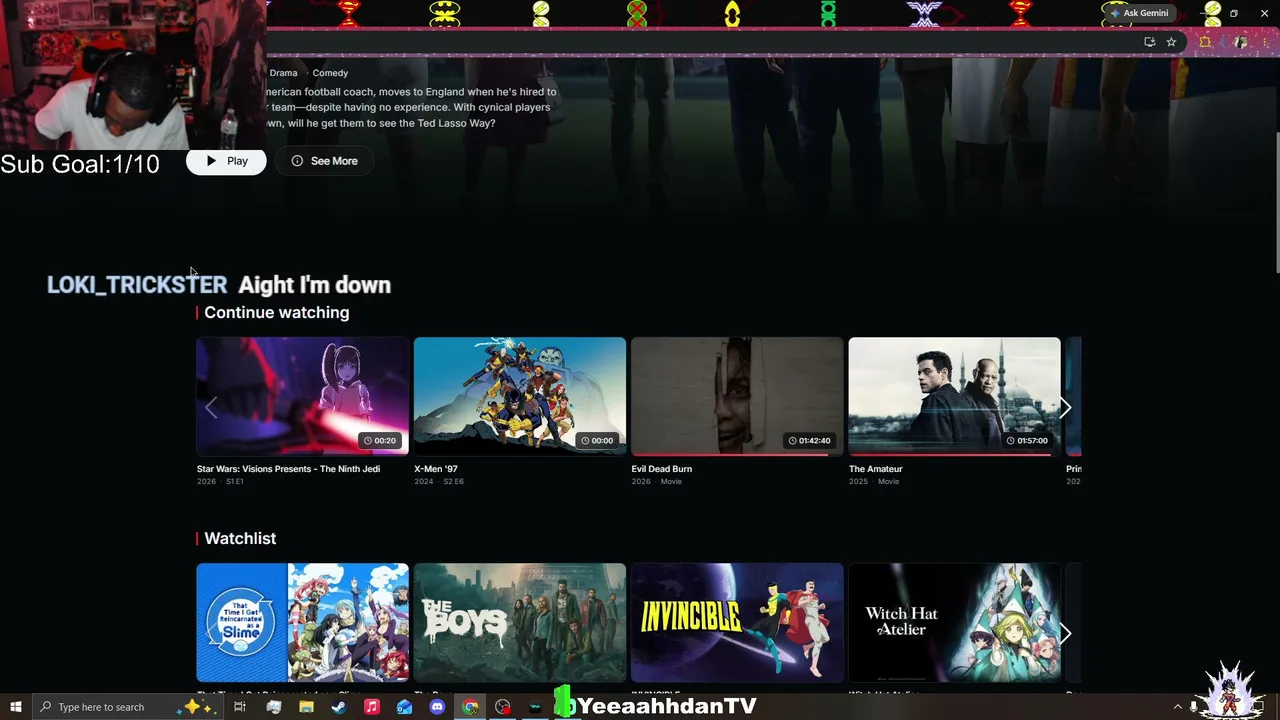Viewport: 1280px width, 720px height.
Task: Open Star Wars: Visions Ninth Jedi thumbnail
Action: (302, 396)
